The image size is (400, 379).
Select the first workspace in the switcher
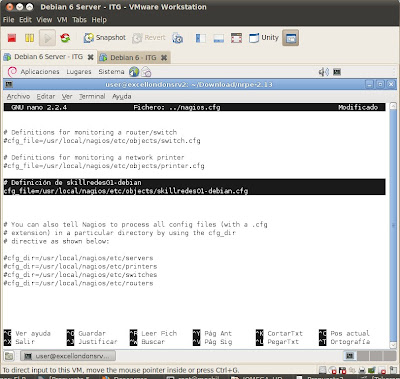[350, 356]
